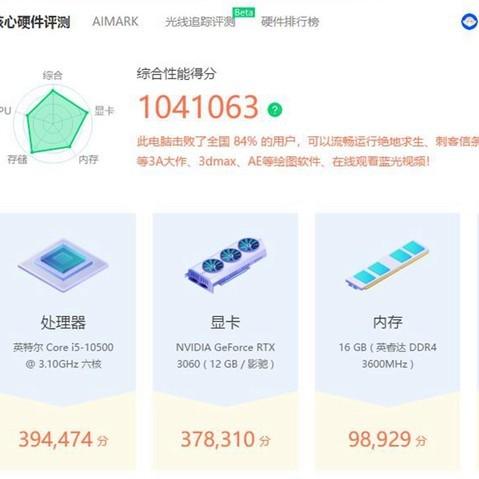479x479 pixels.
Task: Click the 内存 card title
Action: 387,322
